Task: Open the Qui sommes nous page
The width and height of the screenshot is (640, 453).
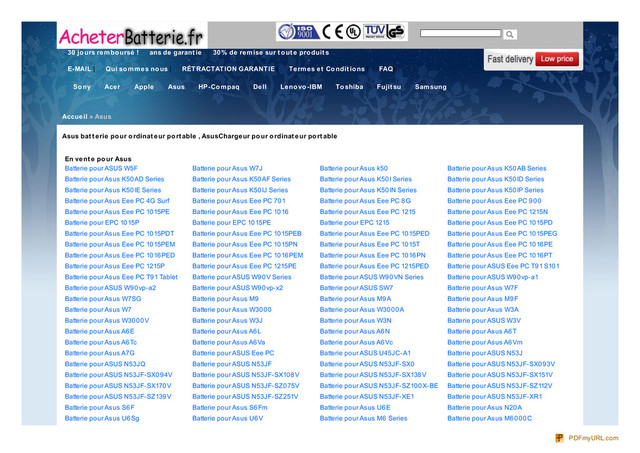Action: click(136, 69)
